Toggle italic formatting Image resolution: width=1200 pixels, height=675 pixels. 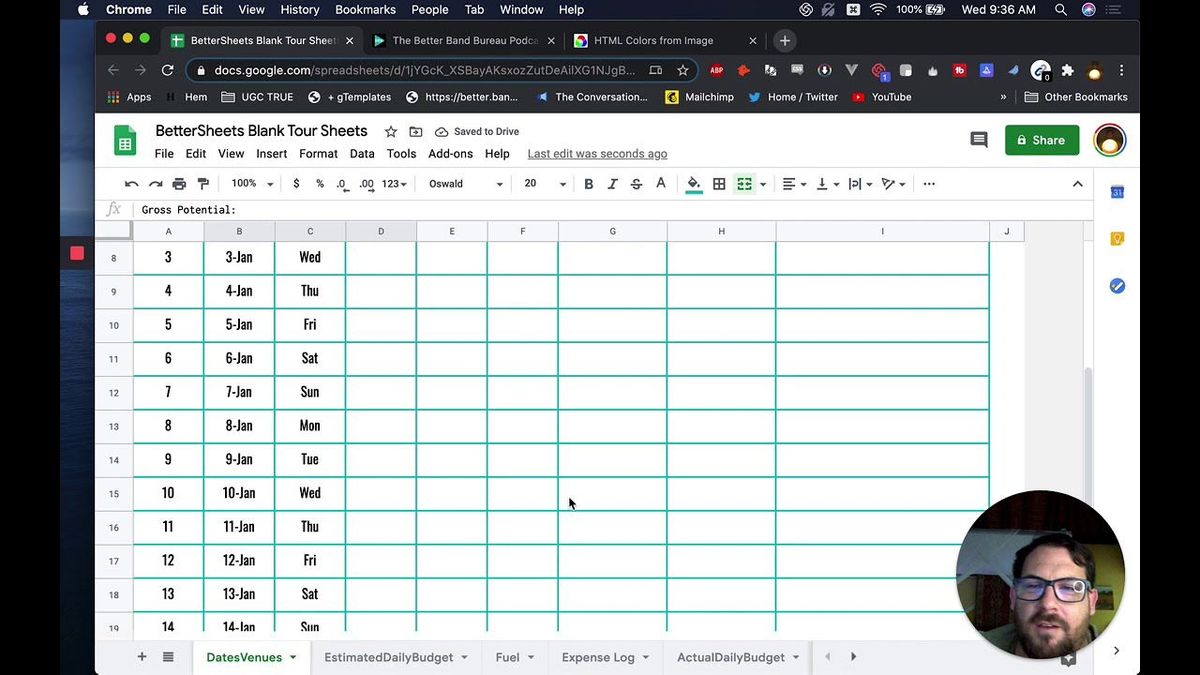tap(613, 183)
